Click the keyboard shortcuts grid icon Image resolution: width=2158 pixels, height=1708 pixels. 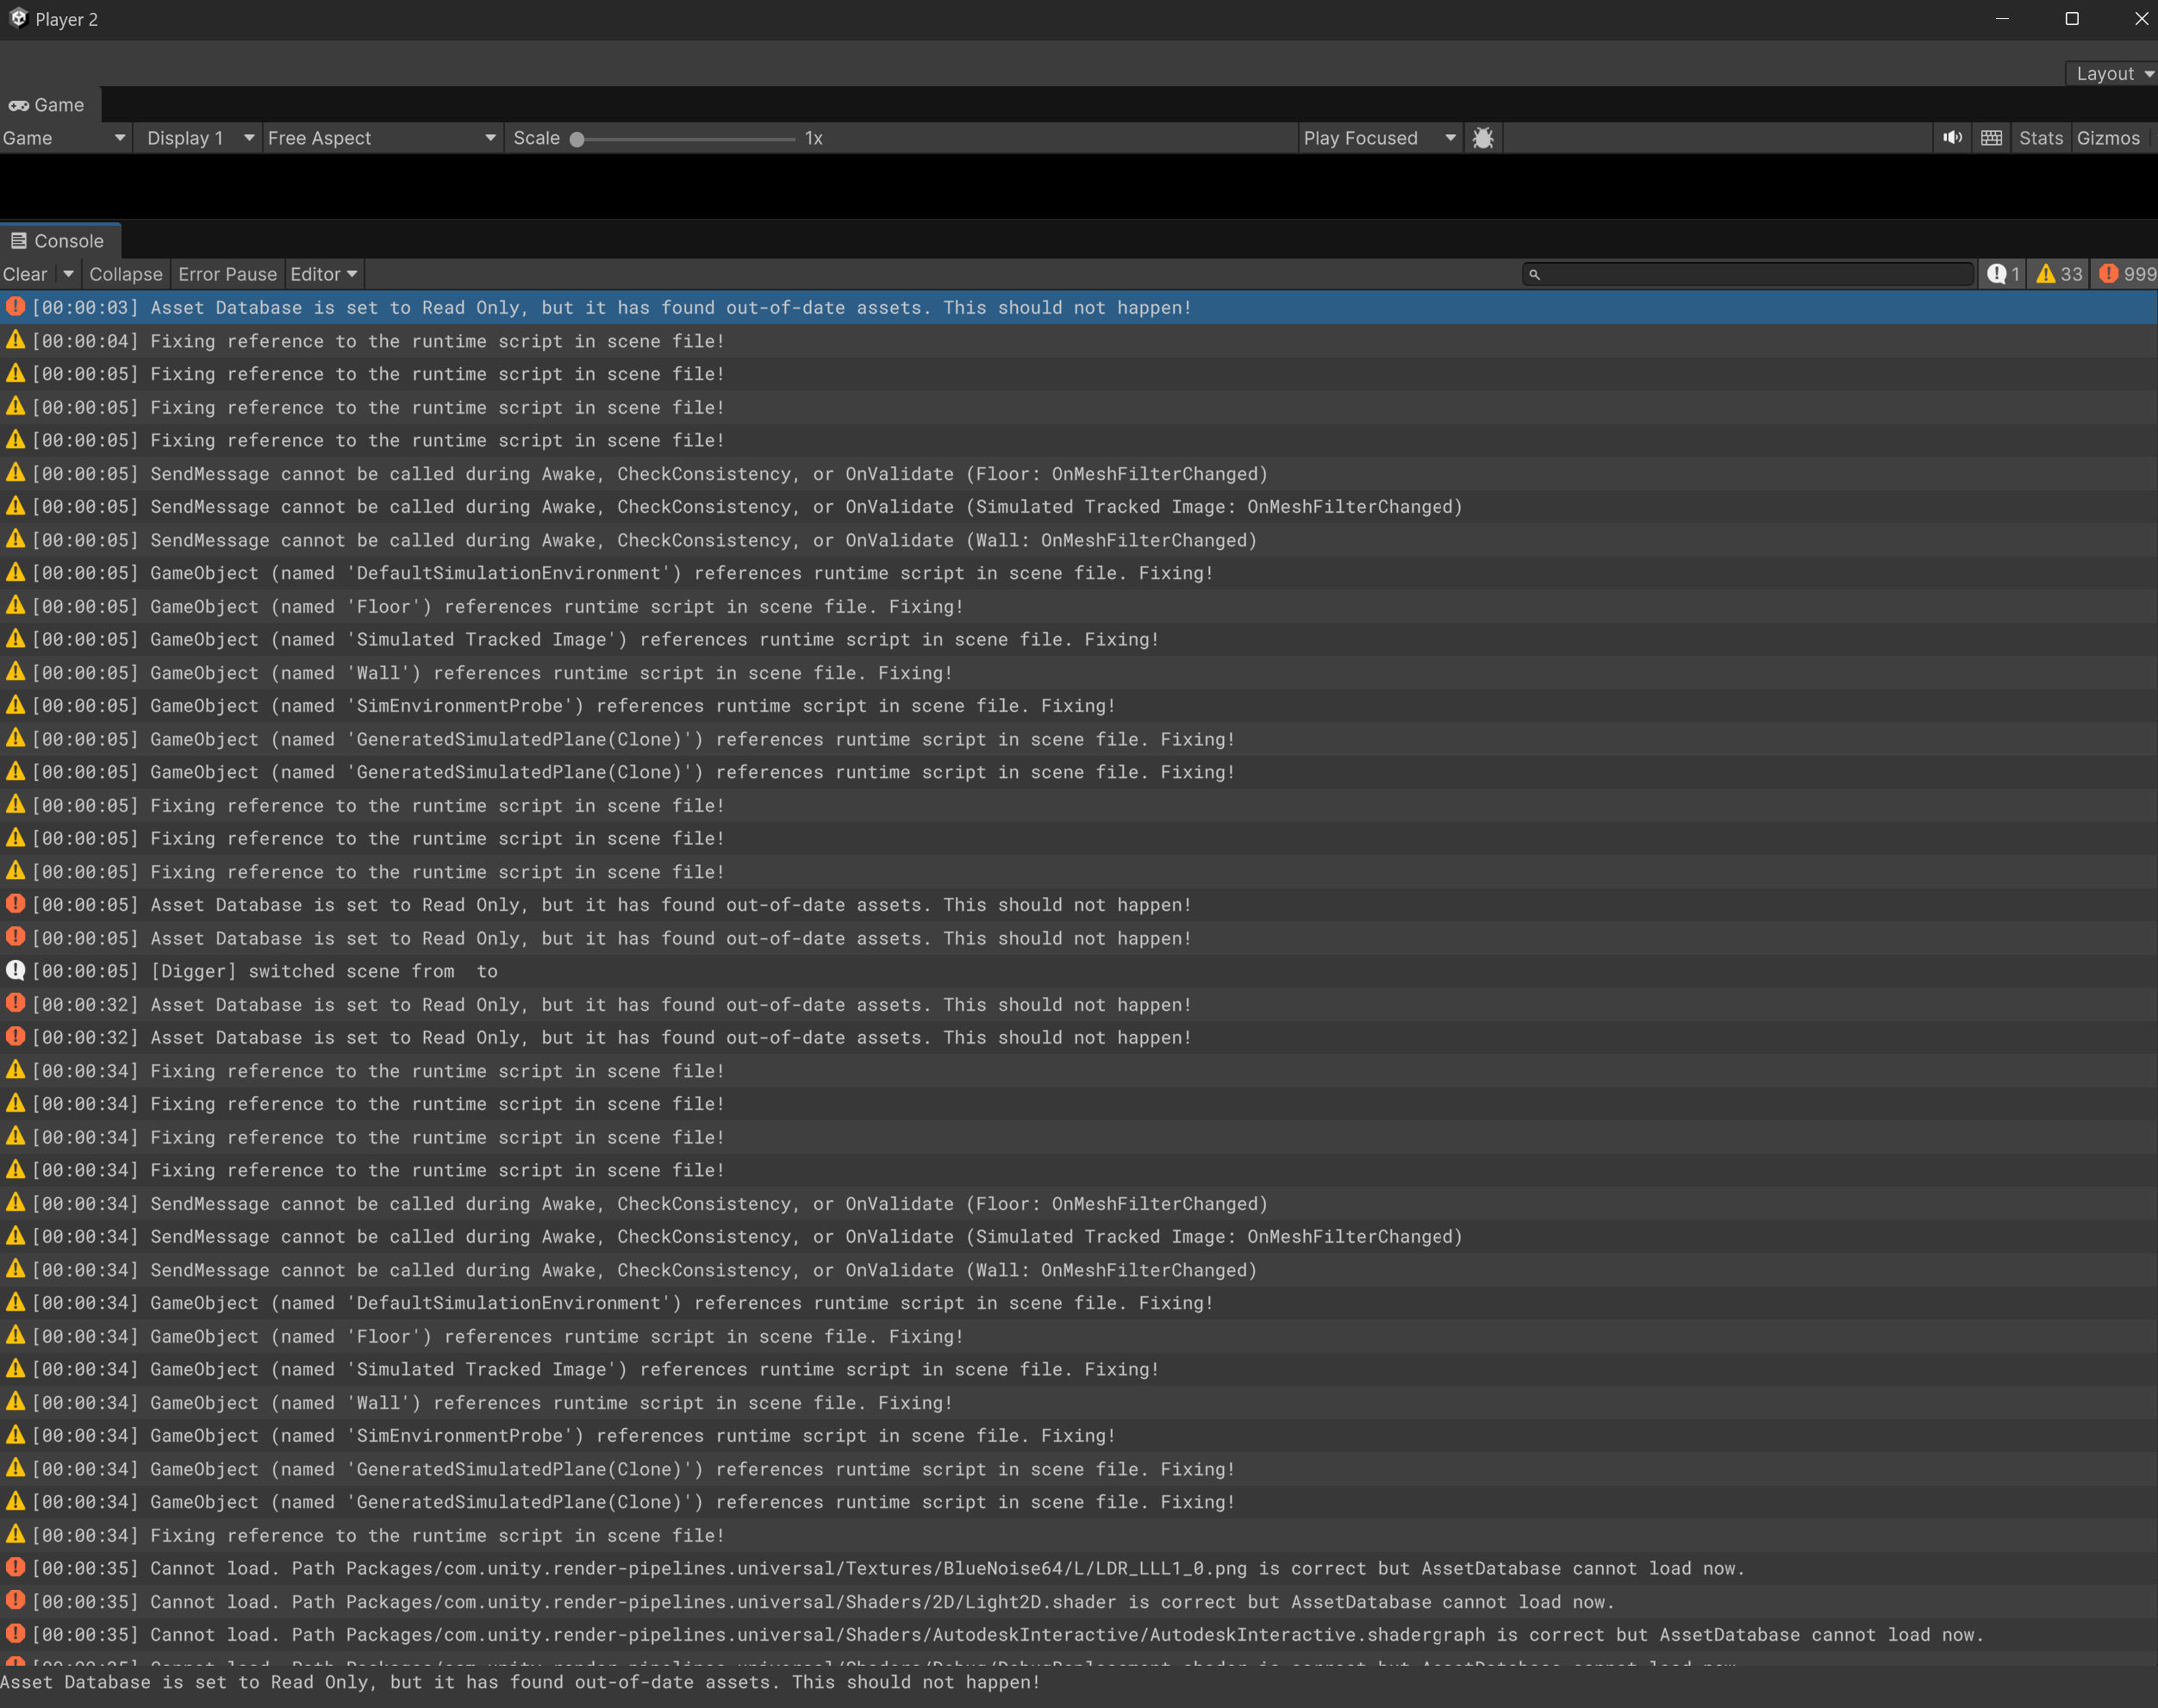(x=1991, y=138)
